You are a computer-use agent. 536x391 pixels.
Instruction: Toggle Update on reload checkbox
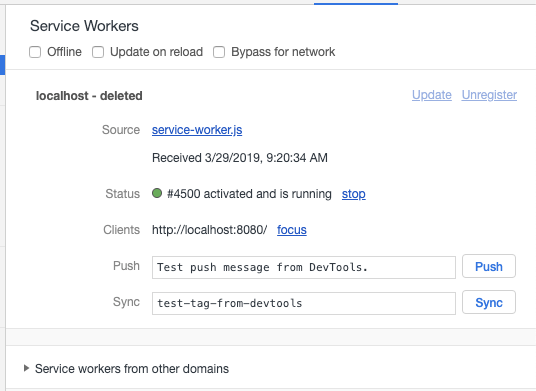98,52
